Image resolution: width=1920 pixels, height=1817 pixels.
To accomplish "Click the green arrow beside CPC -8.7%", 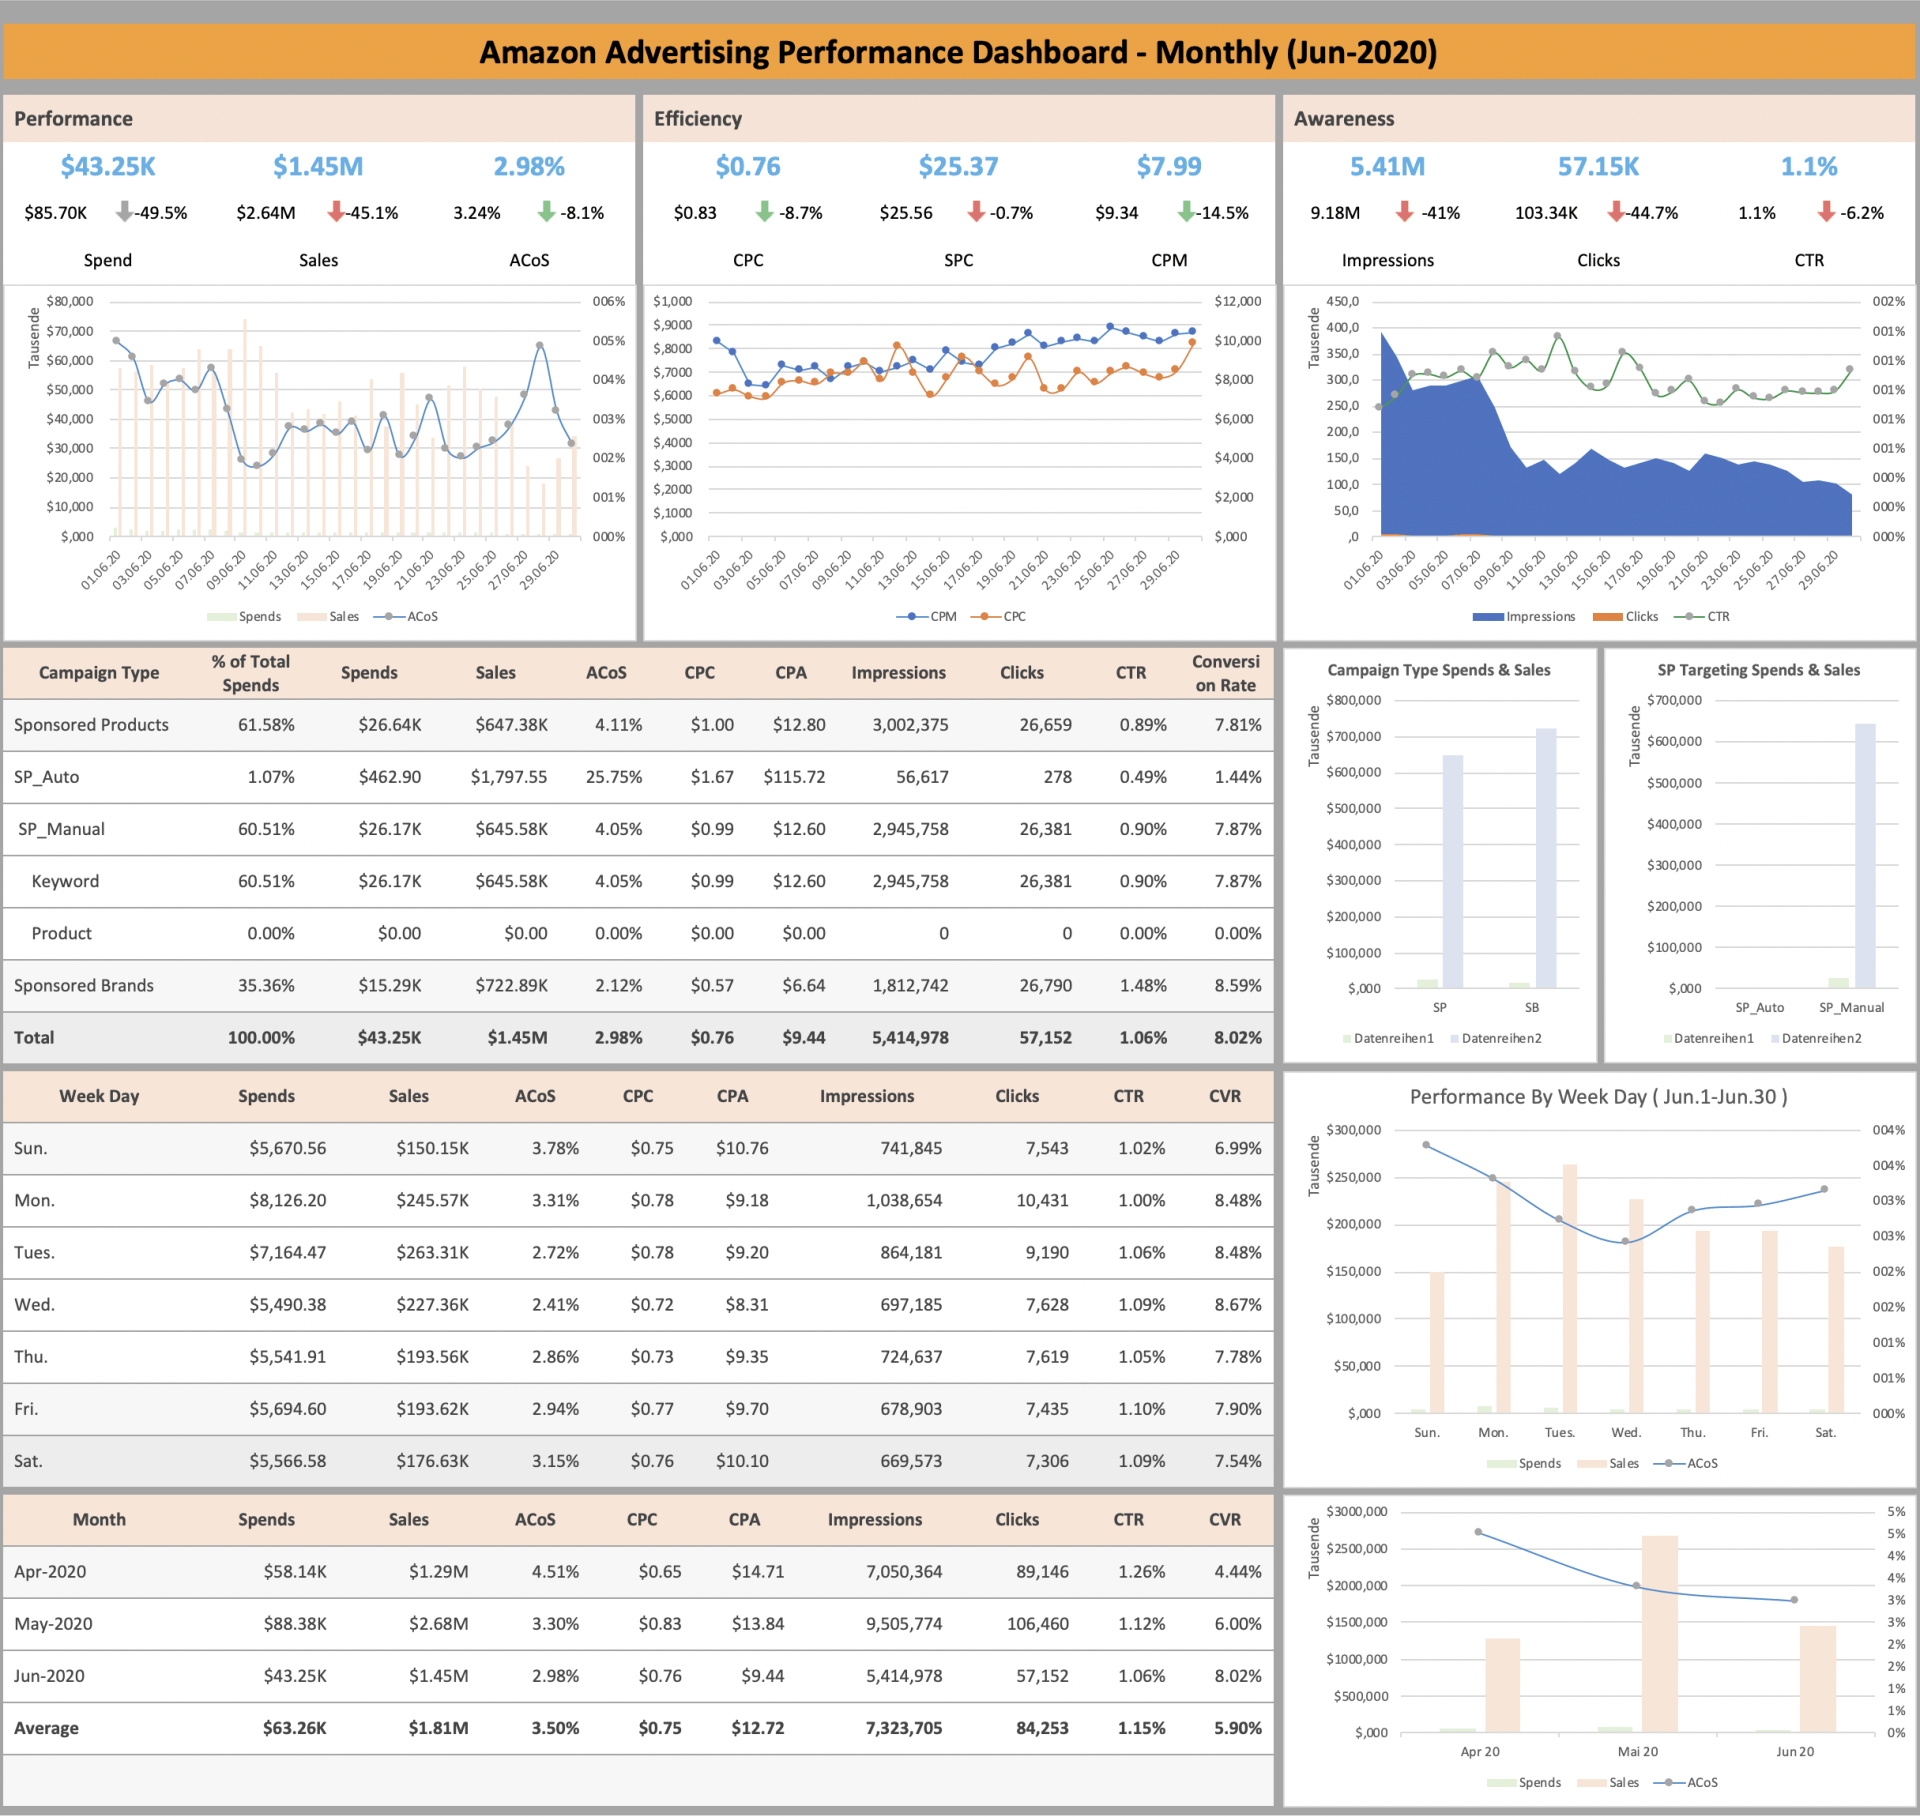I will pyautogui.click(x=765, y=212).
